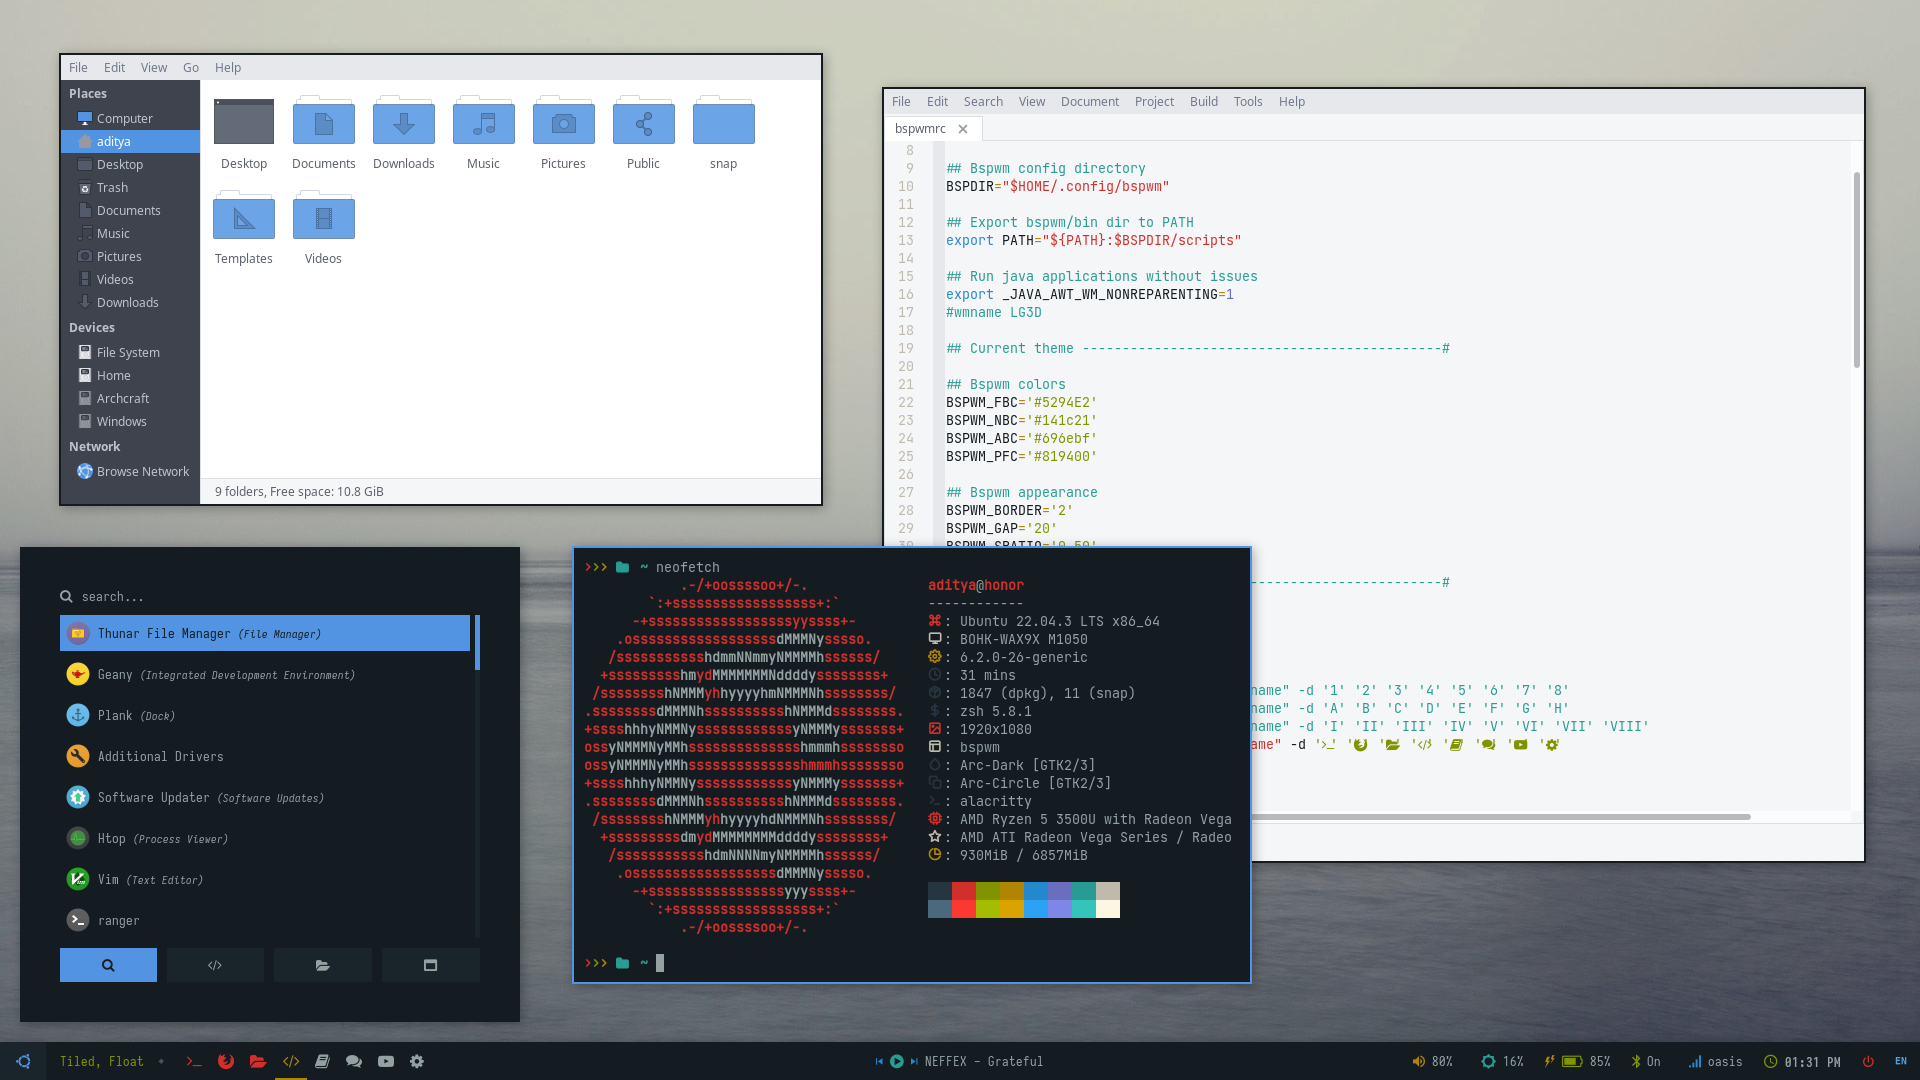
Task: Open the Go menu in Thunar
Action: tap(191, 67)
